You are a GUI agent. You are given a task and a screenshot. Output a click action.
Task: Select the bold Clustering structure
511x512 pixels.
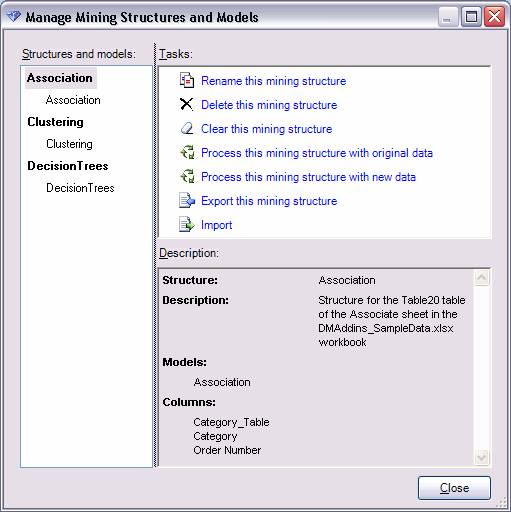pos(55,122)
